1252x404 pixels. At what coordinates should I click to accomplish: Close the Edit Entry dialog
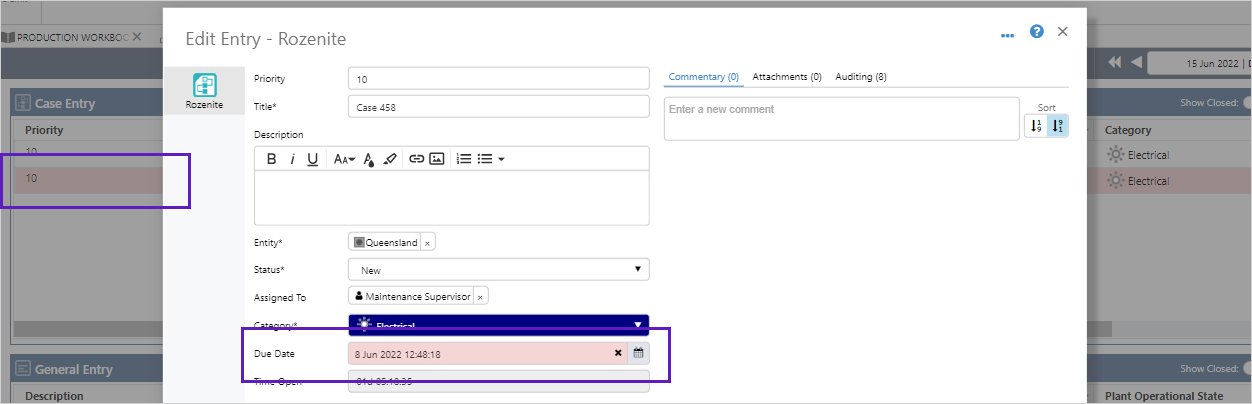tap(1063, 32)
